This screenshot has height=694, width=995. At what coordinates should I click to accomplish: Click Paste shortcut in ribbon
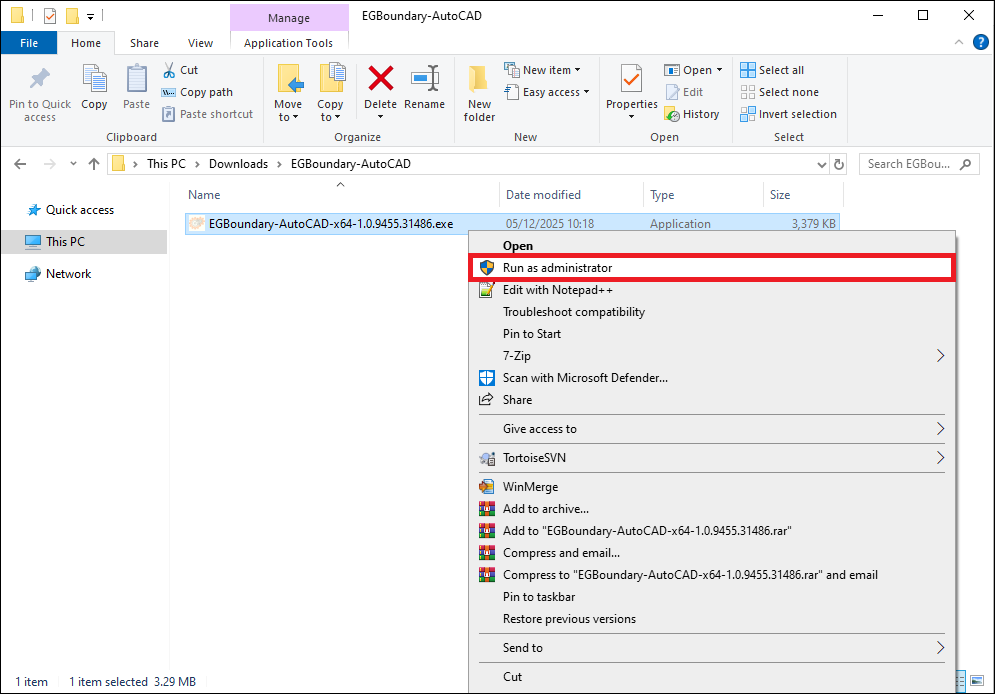click(x=208, y=114)
